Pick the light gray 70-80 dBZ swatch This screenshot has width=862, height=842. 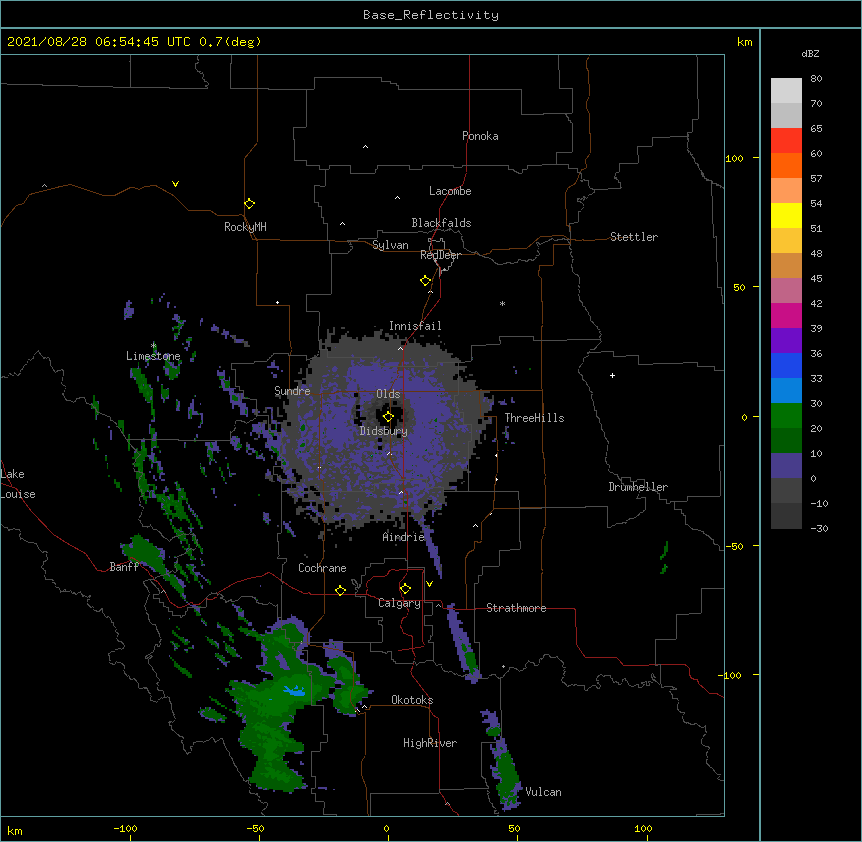(786, 90)
